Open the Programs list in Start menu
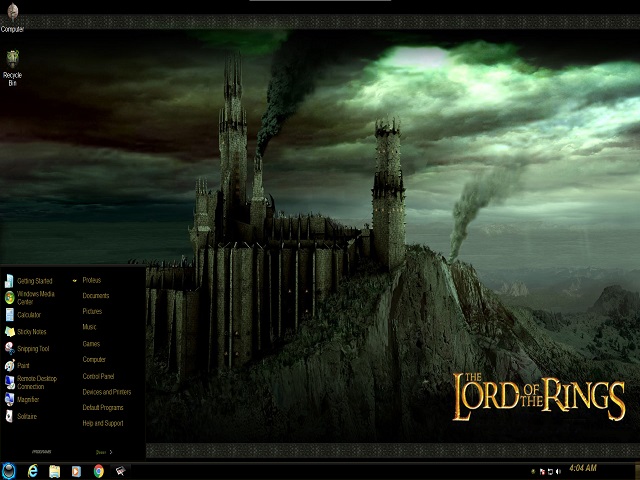Screen dimensions: 640x480 (x=42, y=452)
